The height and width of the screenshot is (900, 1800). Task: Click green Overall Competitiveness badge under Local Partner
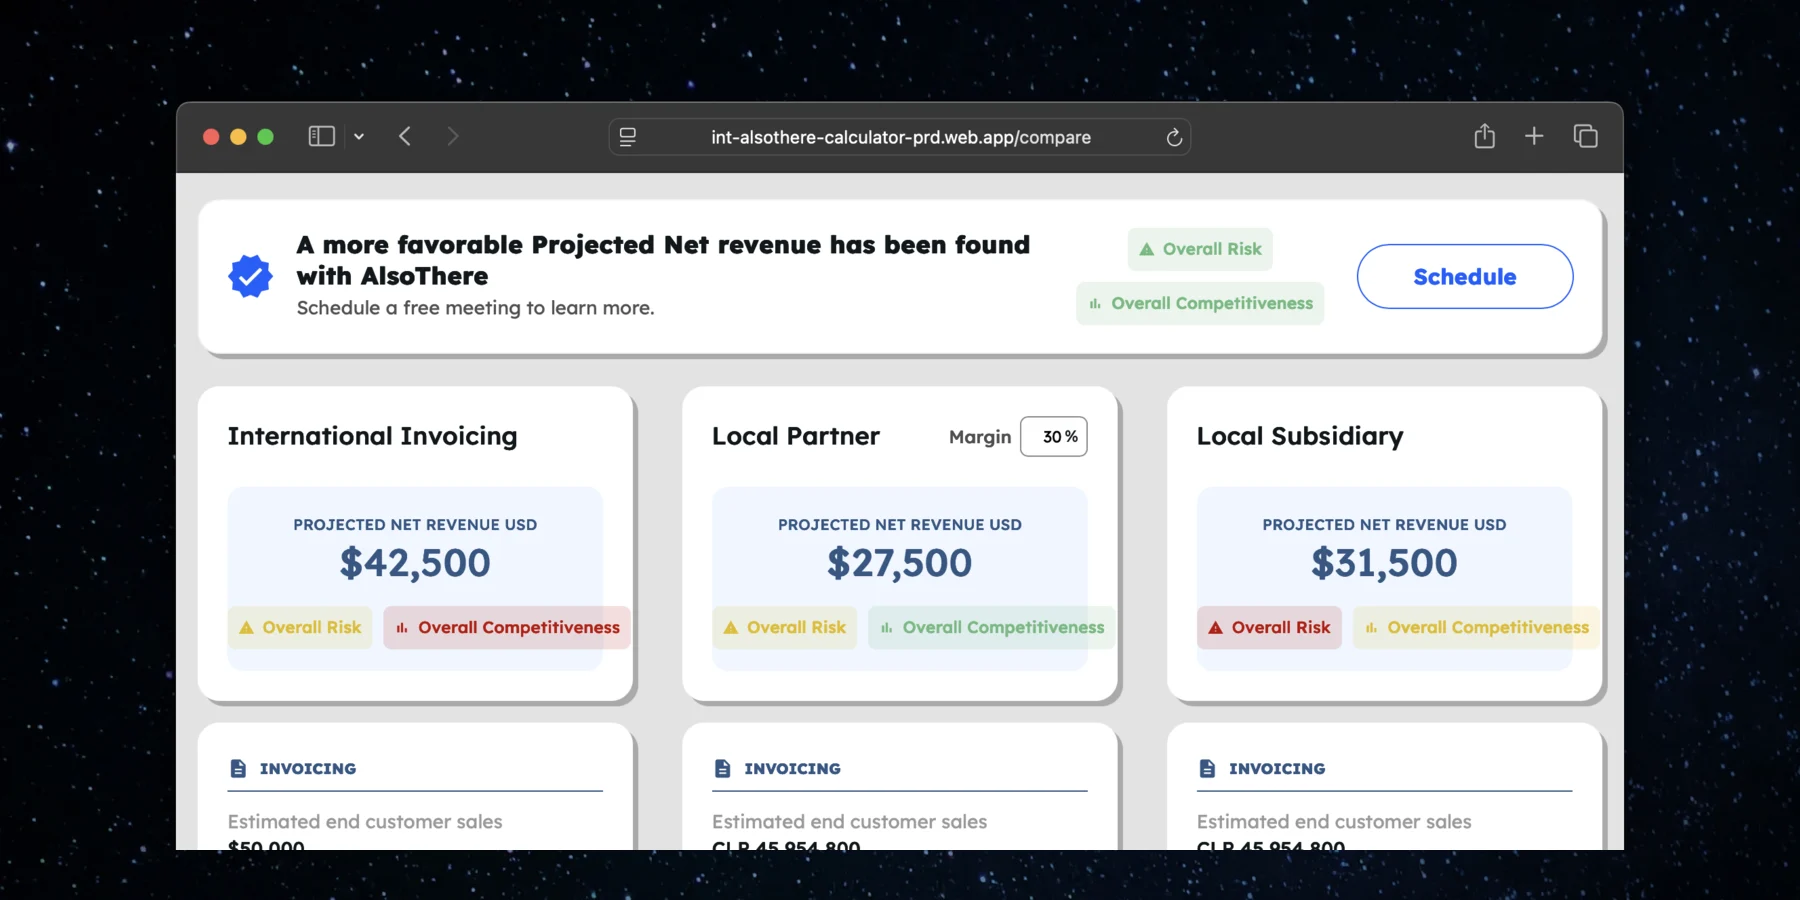tap(992, 628)
